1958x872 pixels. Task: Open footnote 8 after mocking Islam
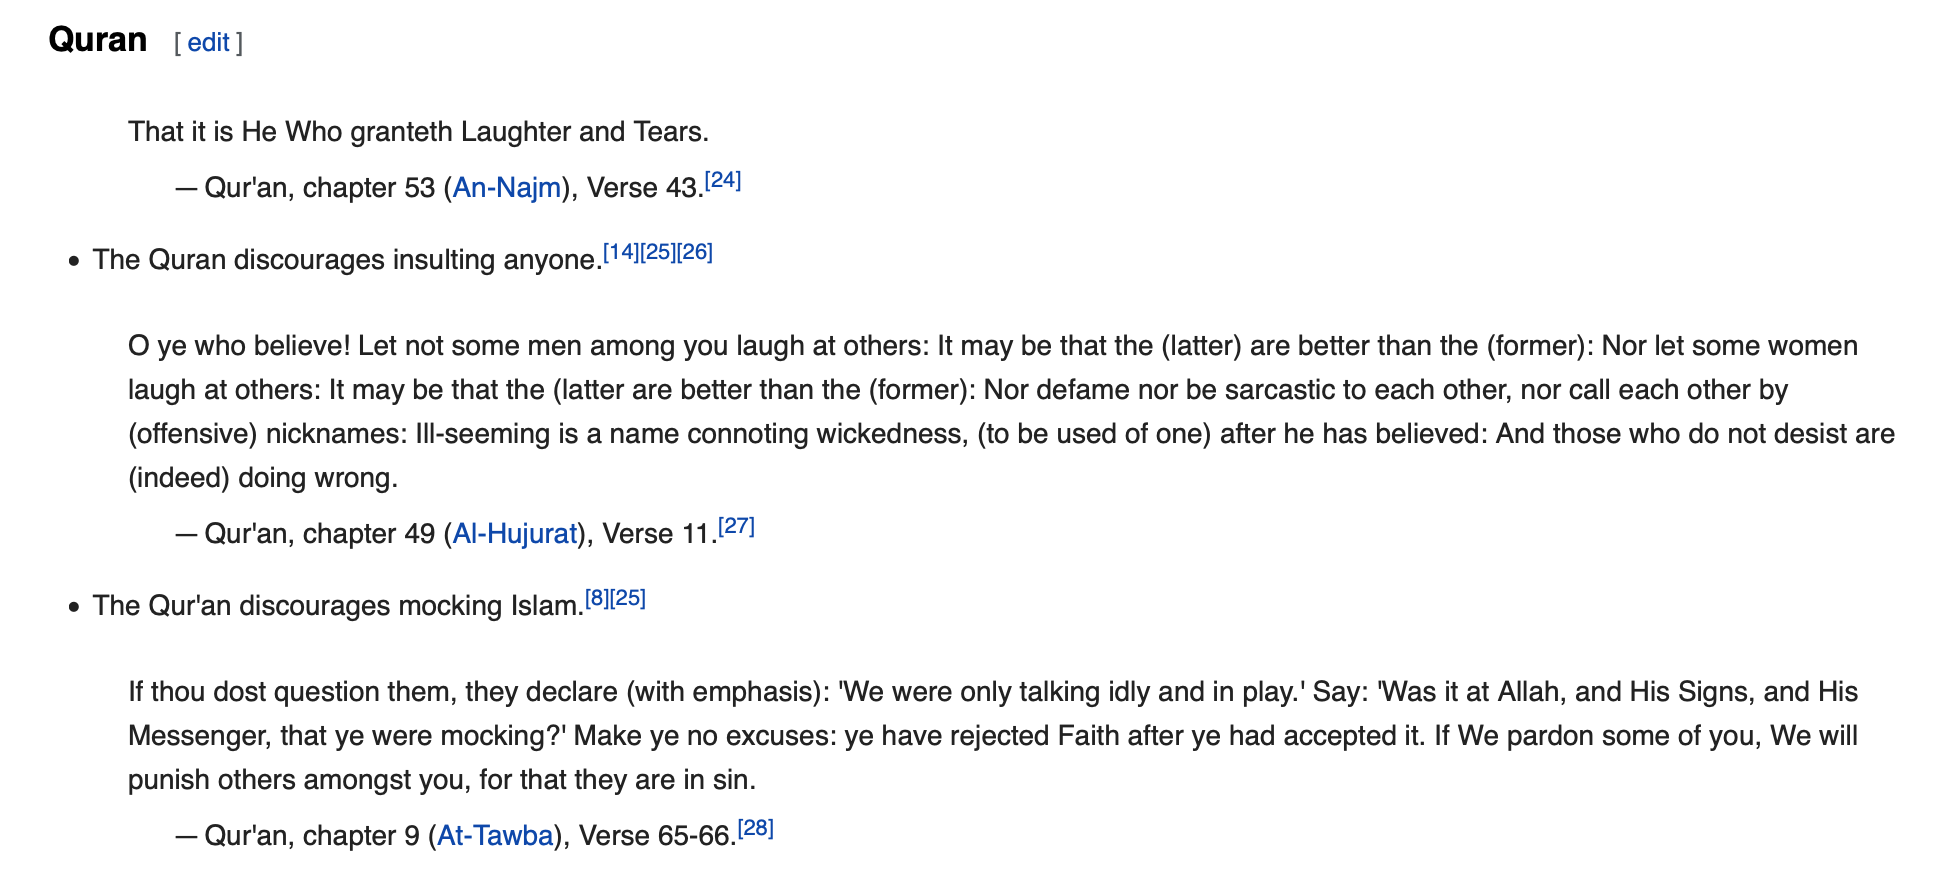597,598
